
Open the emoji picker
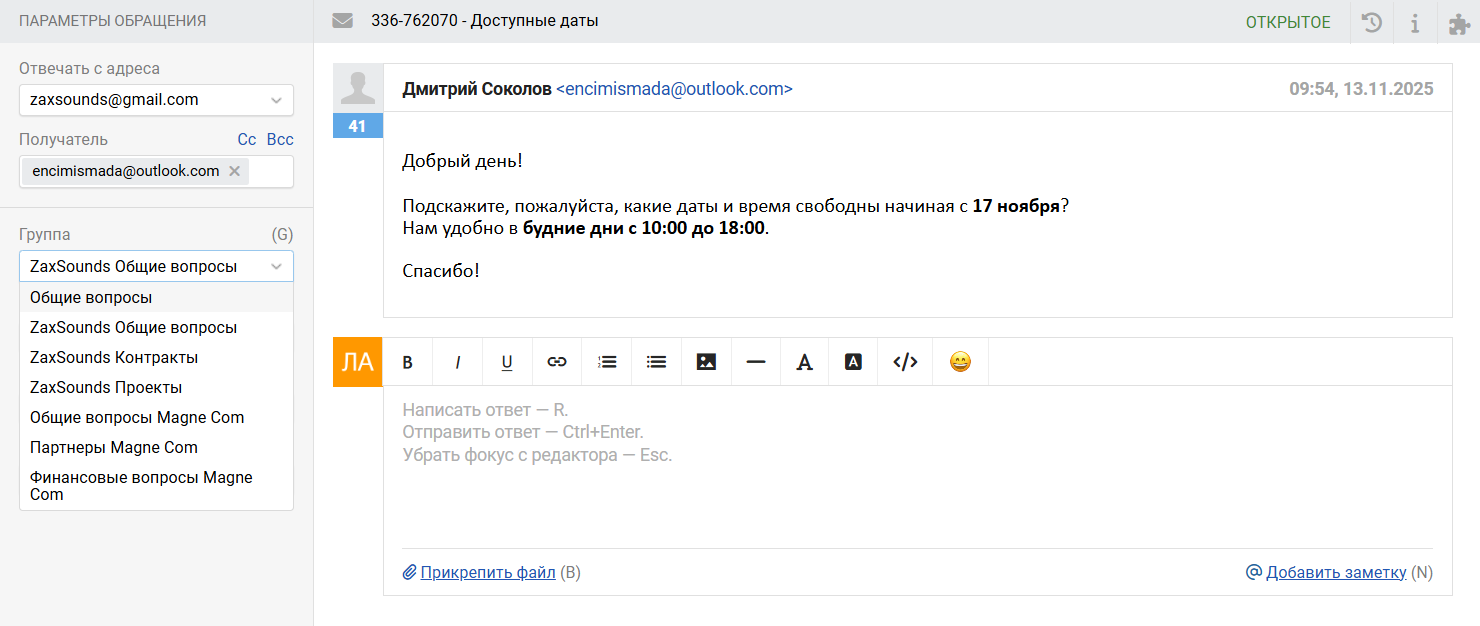click(x=960, y=362)
